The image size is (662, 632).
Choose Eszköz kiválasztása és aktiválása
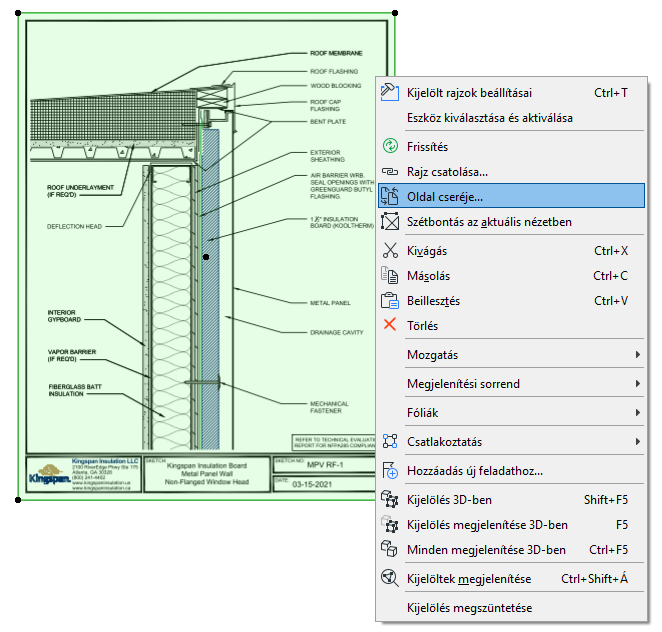coord(489,118)
